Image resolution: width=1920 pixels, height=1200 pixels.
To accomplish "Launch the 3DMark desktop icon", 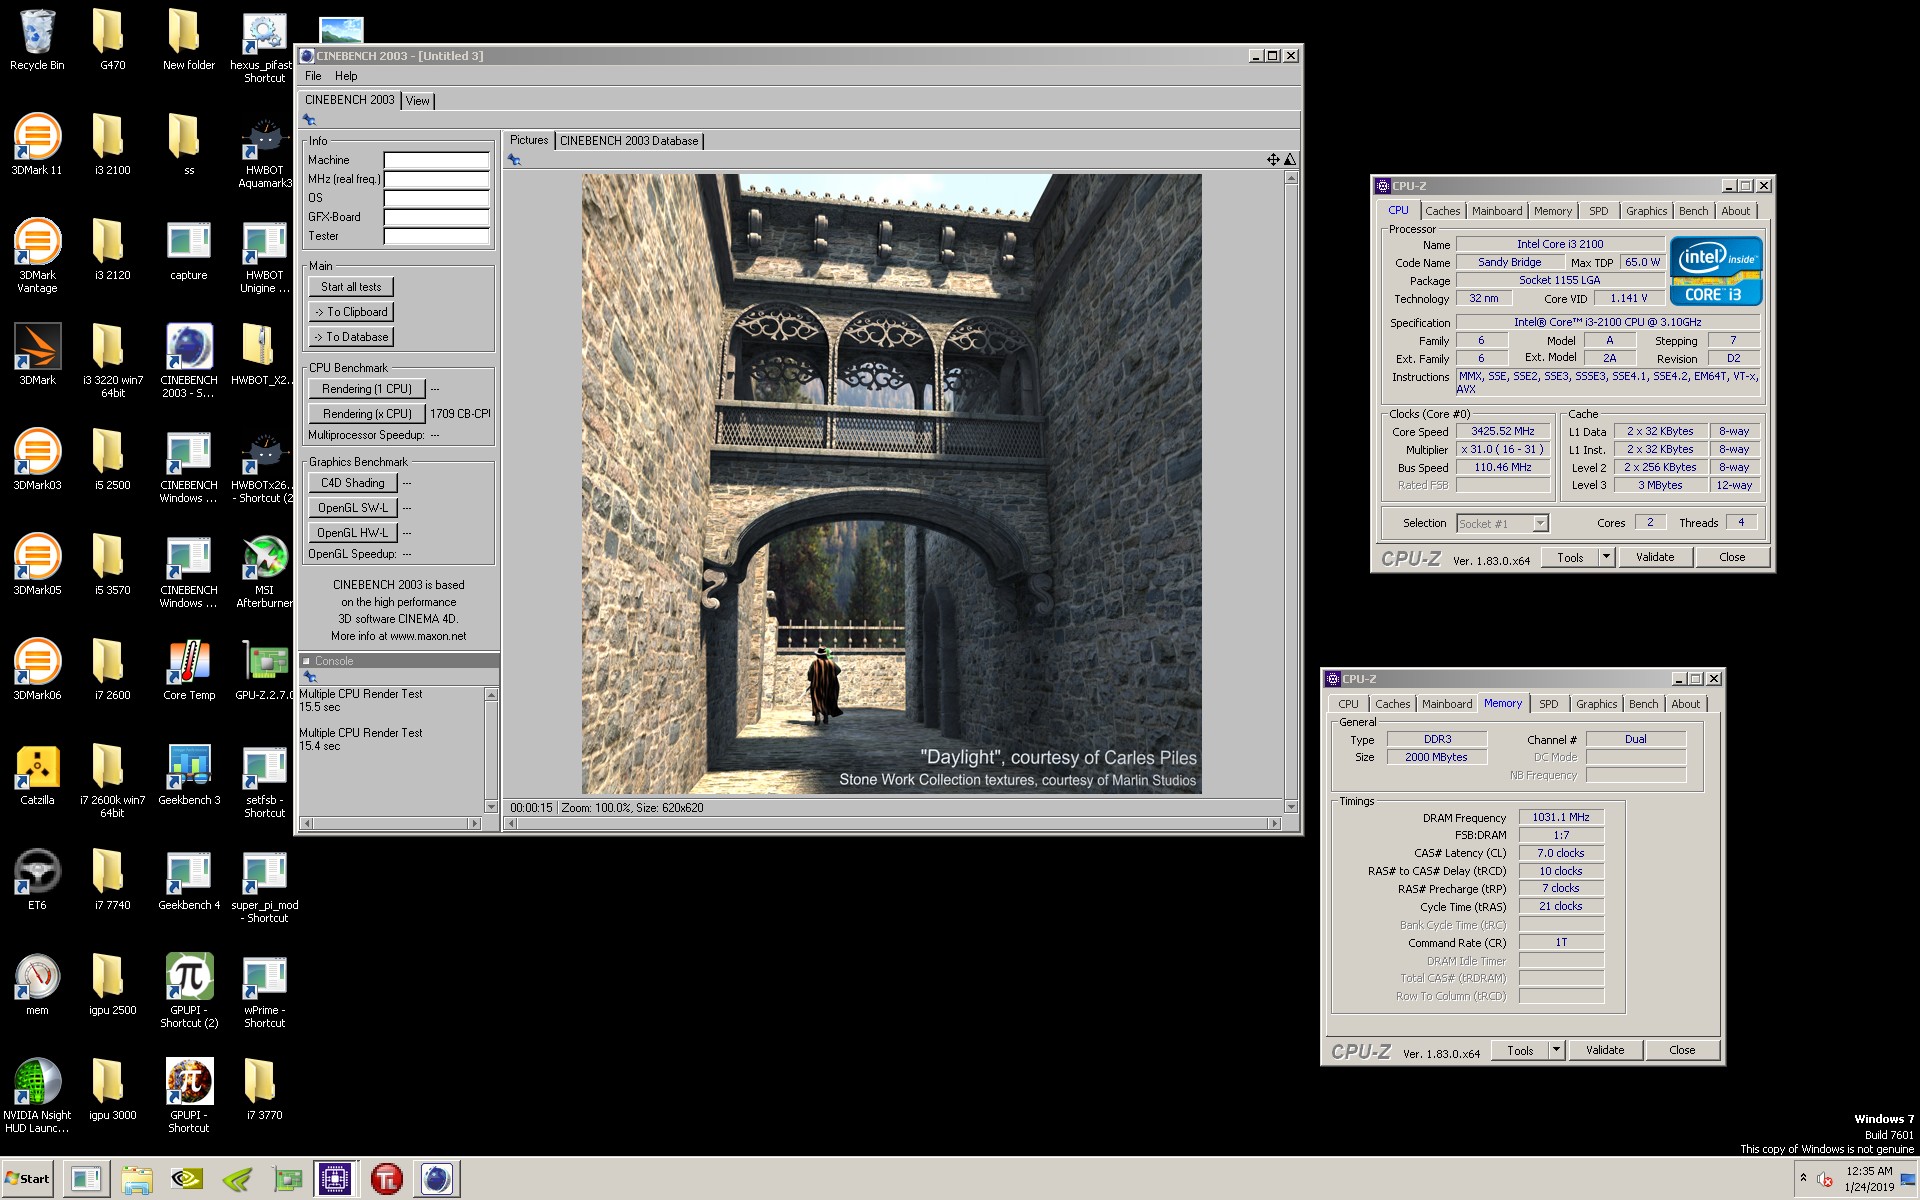I will point(37,355).
